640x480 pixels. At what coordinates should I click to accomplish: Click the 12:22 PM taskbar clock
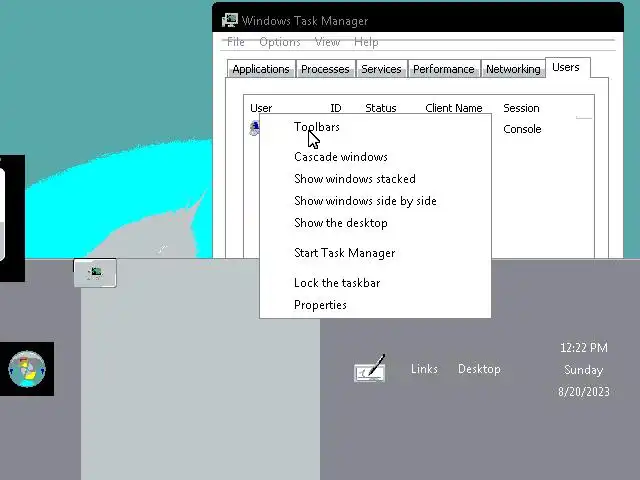coord(584,348)
